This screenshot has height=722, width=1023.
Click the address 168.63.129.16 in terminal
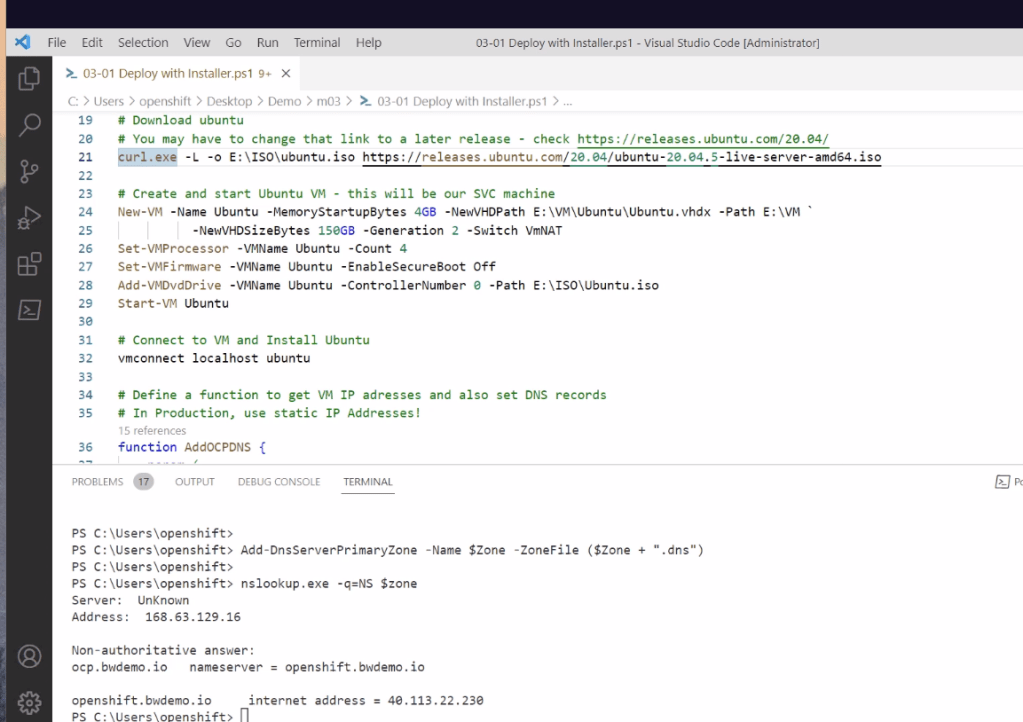pyautogui.click(x=193, y=617)
